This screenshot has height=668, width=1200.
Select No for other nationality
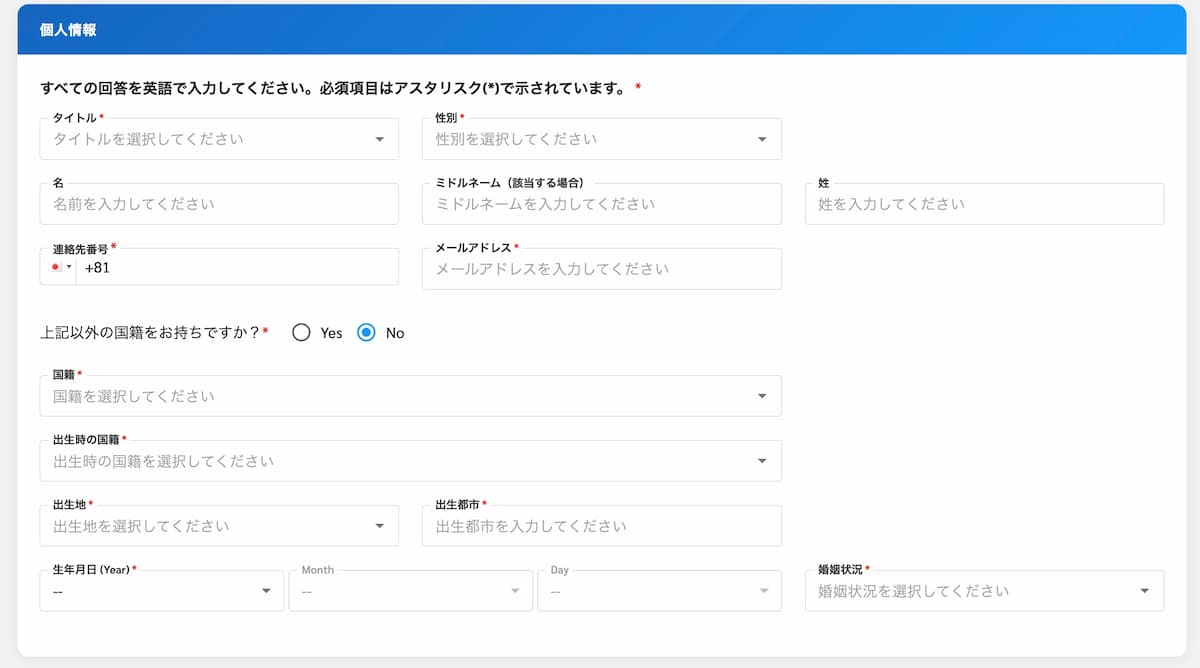coord(366,333)
